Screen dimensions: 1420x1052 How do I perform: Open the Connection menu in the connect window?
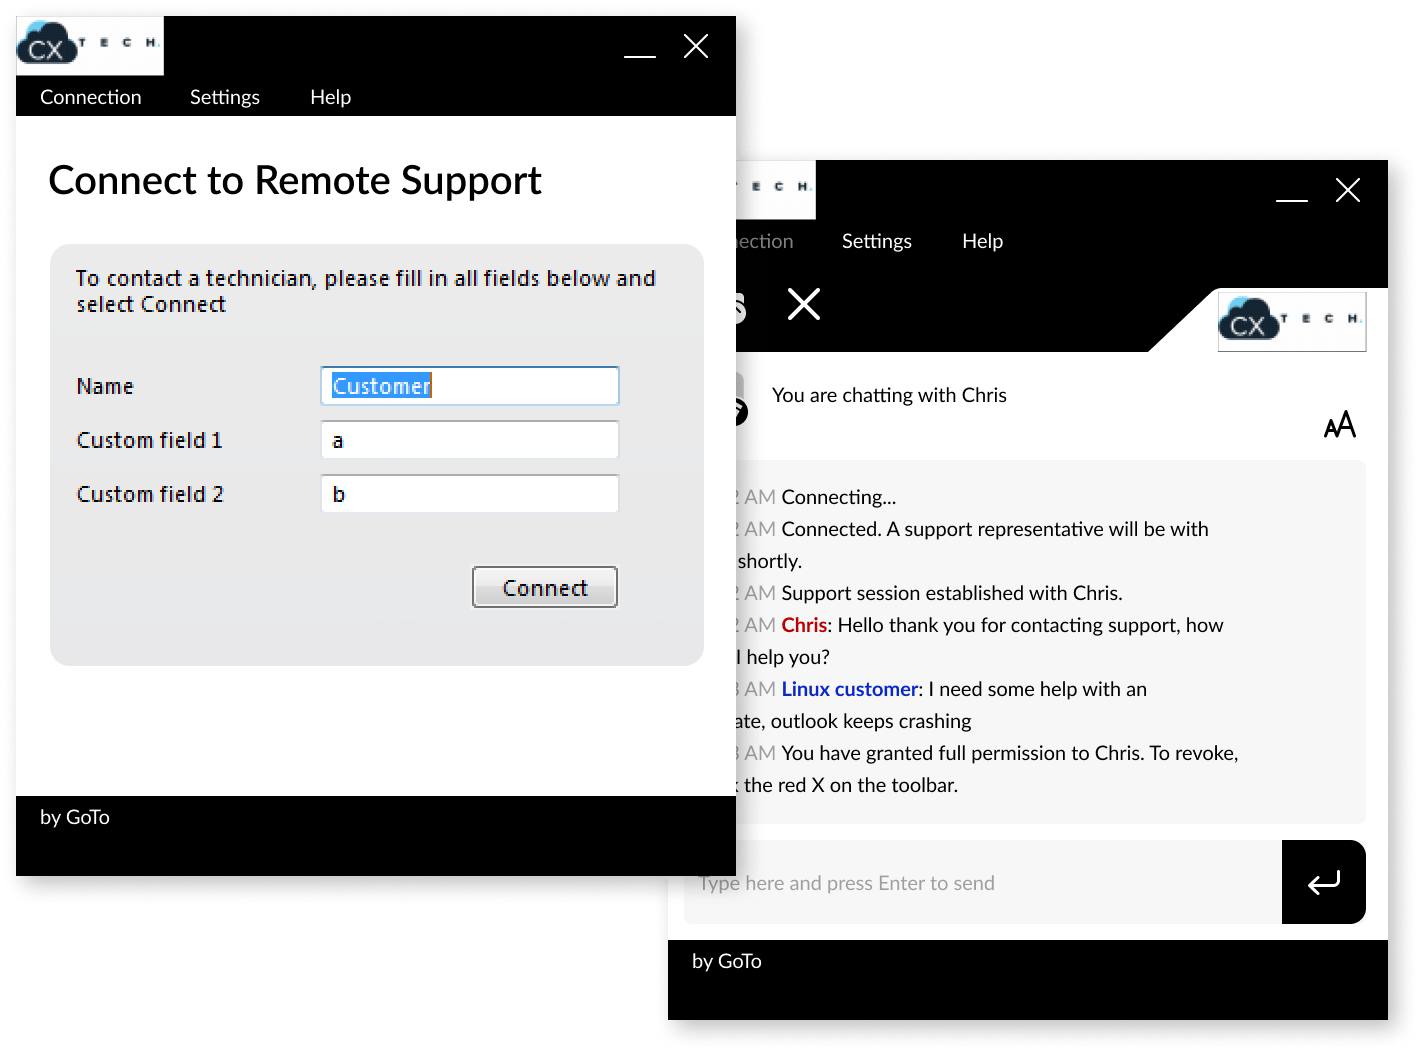point(90,97)
